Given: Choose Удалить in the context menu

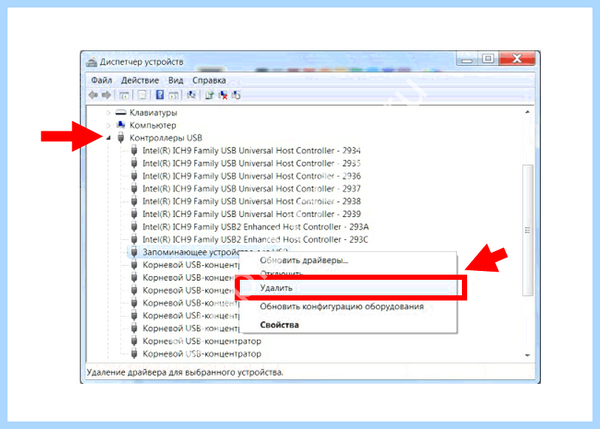Looking at the screenshot, I should click(x=348, y=288).
